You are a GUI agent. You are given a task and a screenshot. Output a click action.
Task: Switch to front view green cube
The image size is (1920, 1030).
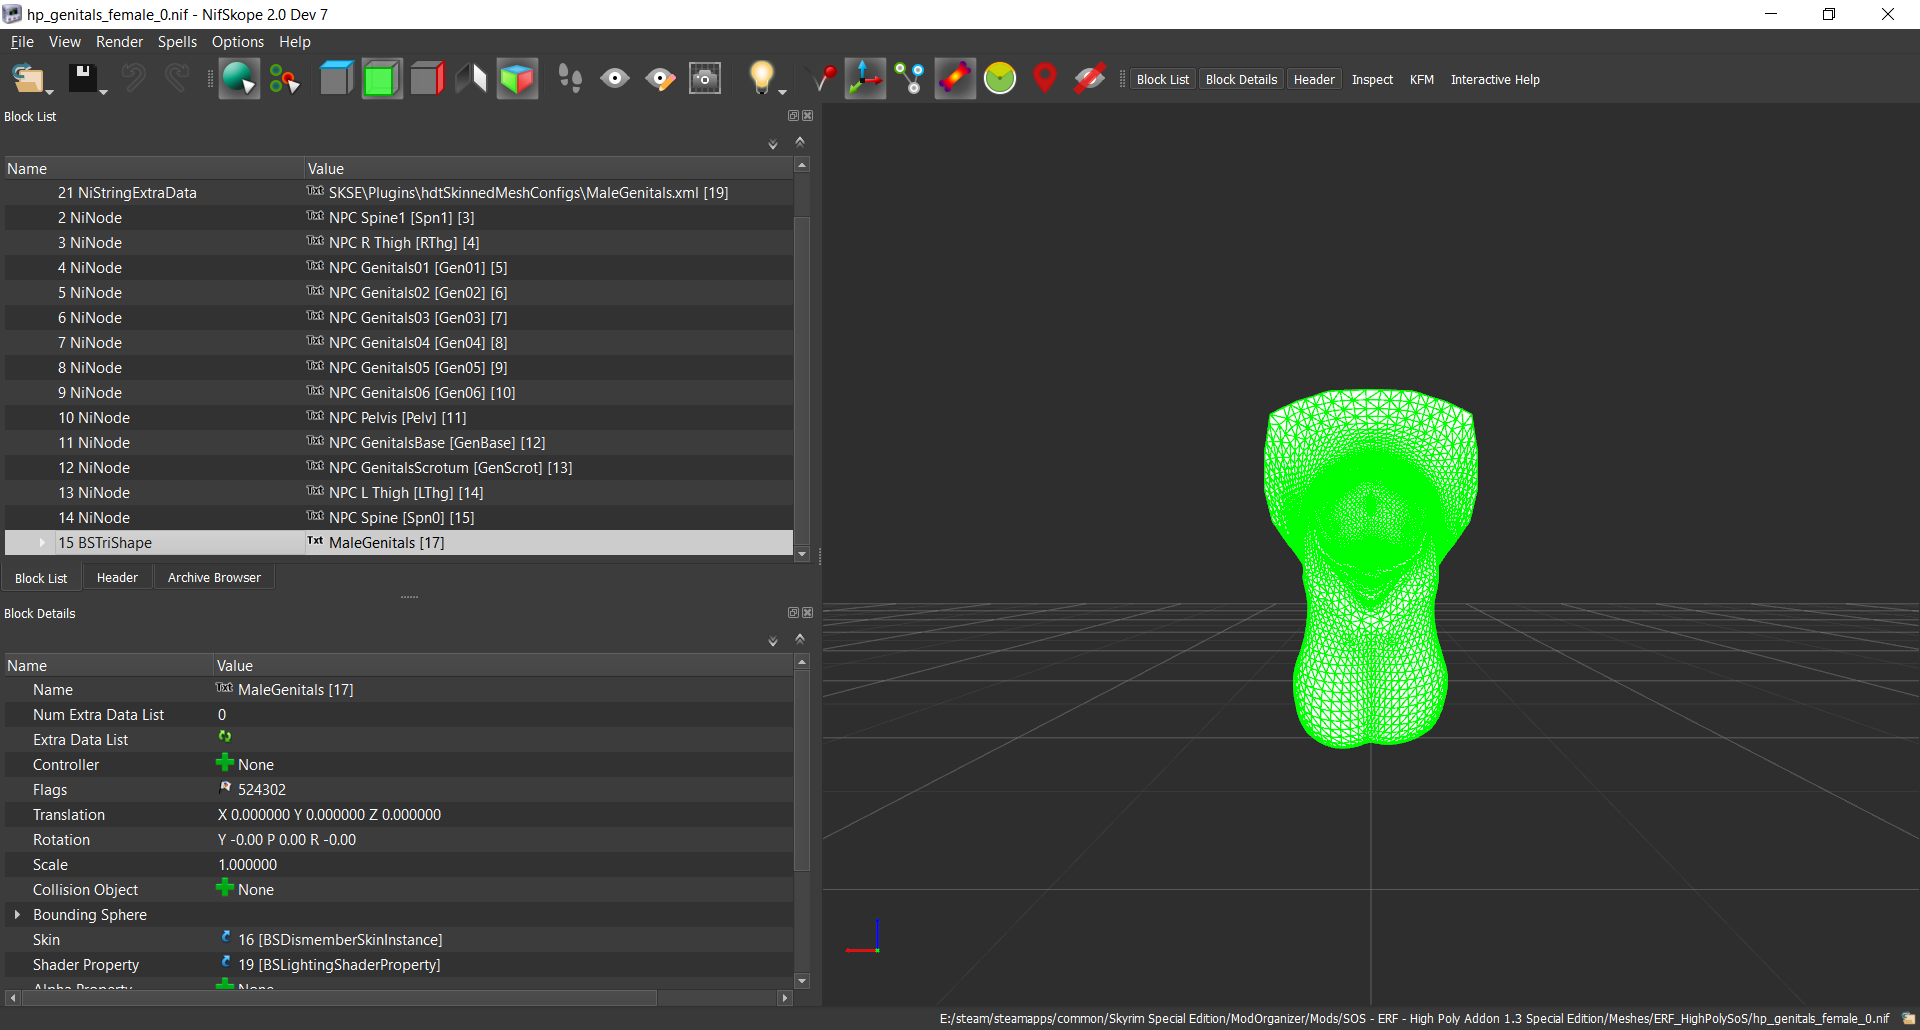381,78
